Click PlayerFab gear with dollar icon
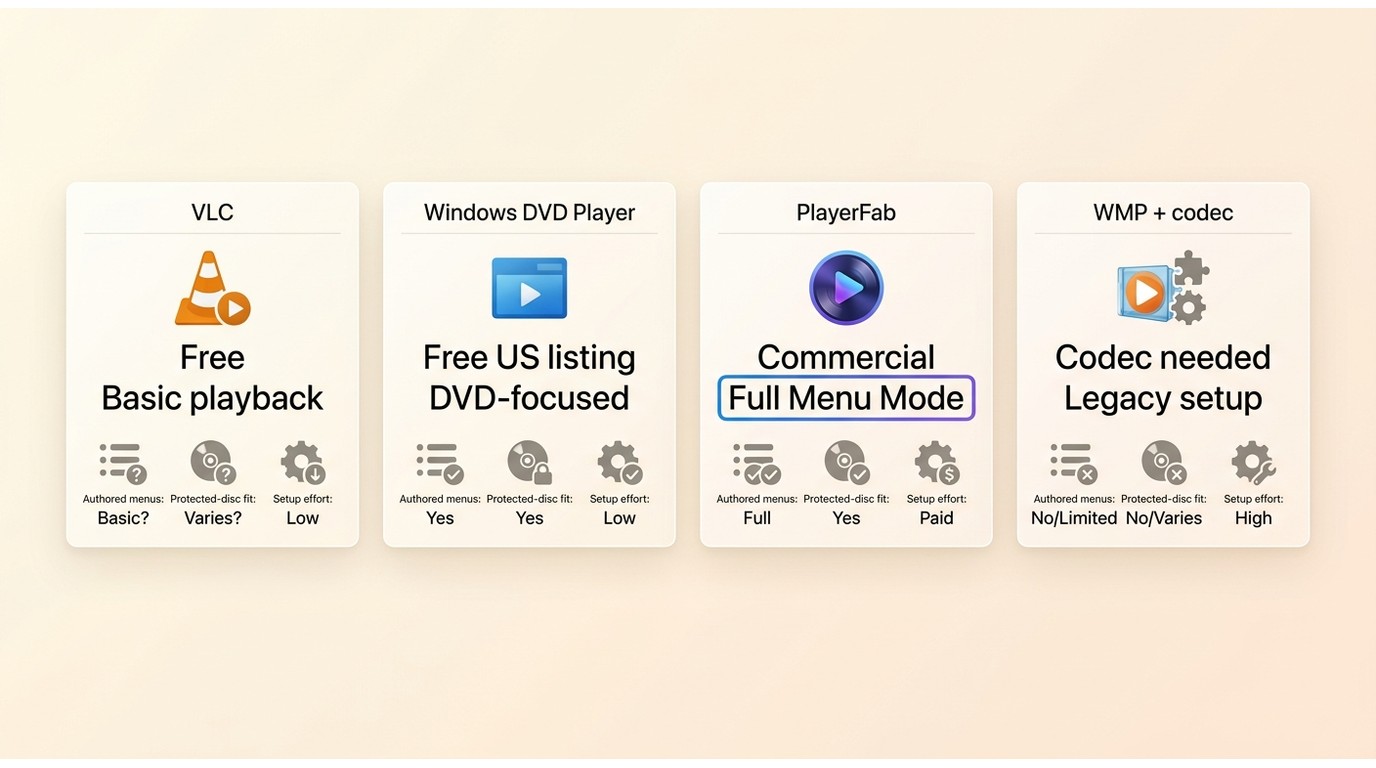This screenshot has width=1376, height=768. coord(937,463)
